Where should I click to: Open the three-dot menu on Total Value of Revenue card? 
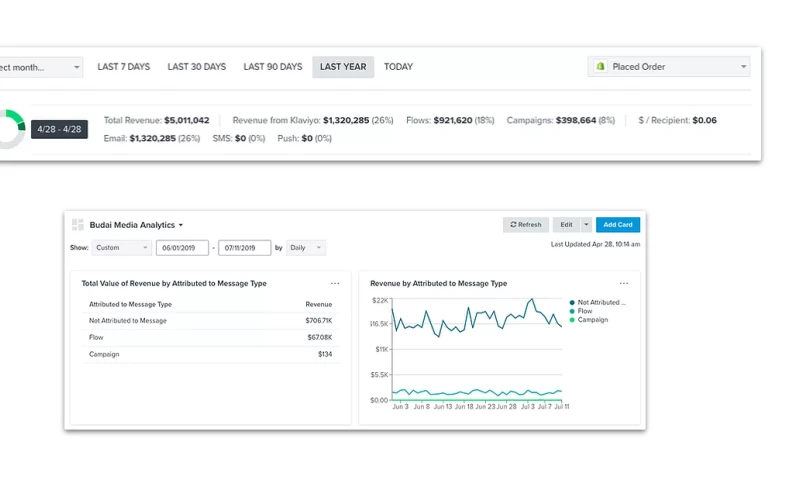click(335, 283)
